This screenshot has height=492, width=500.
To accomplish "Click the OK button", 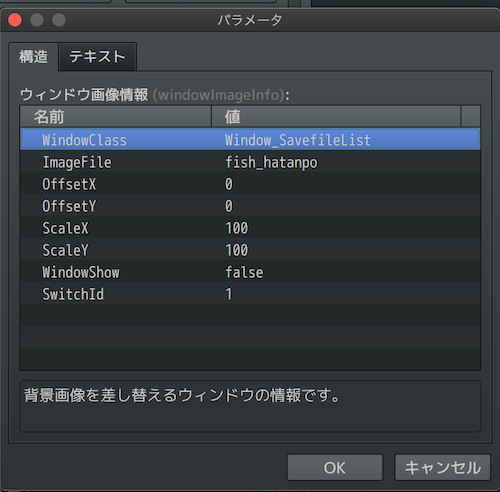I will point(335,467).
